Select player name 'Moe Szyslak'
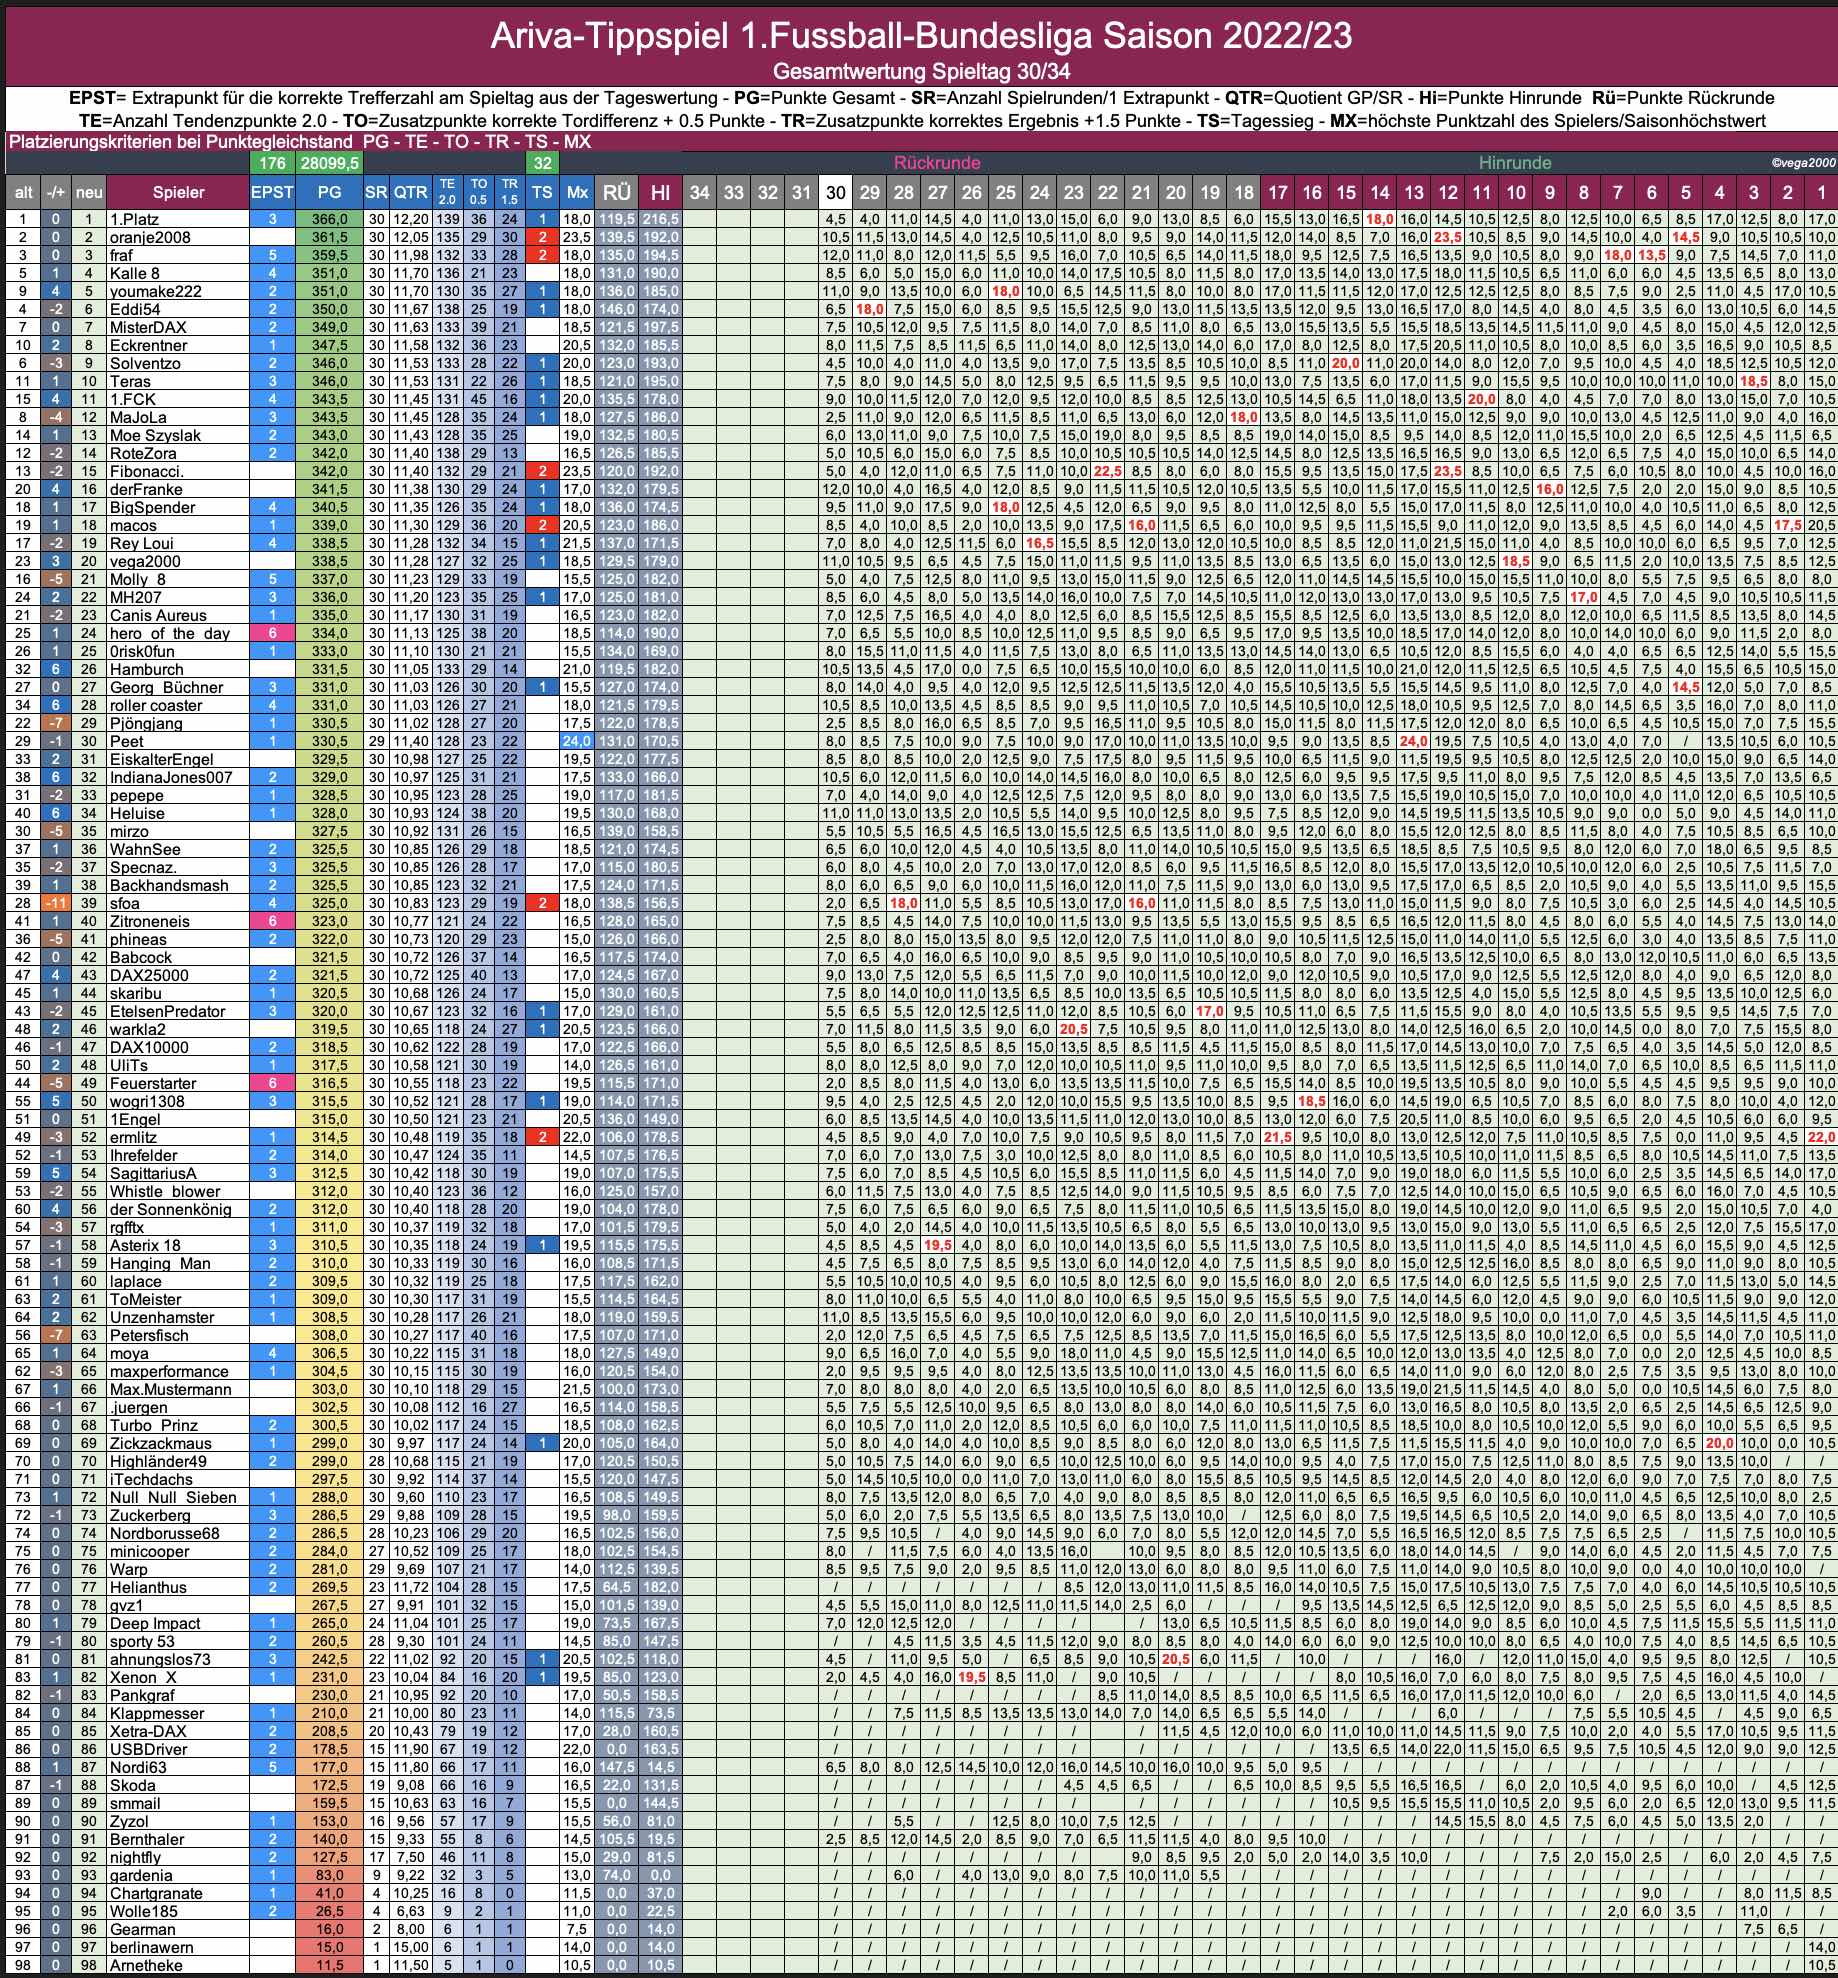1838x1978 pixels. tap(155, 435)
